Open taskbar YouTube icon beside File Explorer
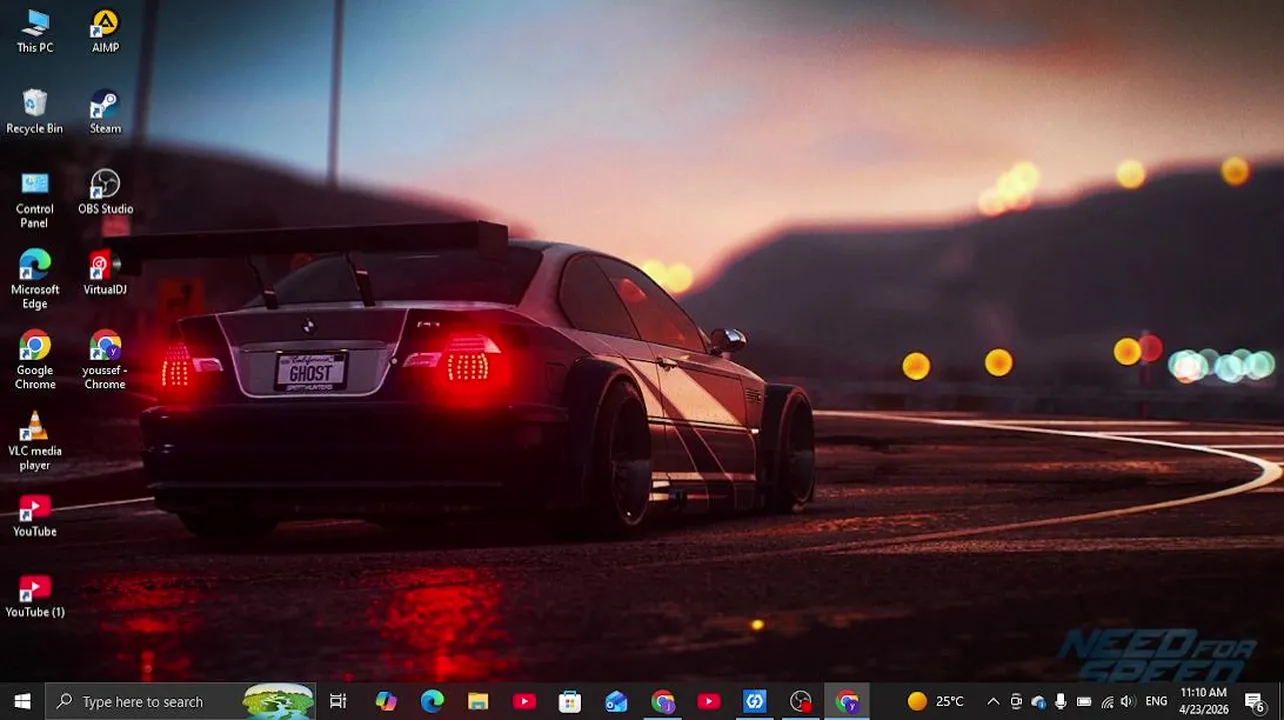 [x=524, y=701]
